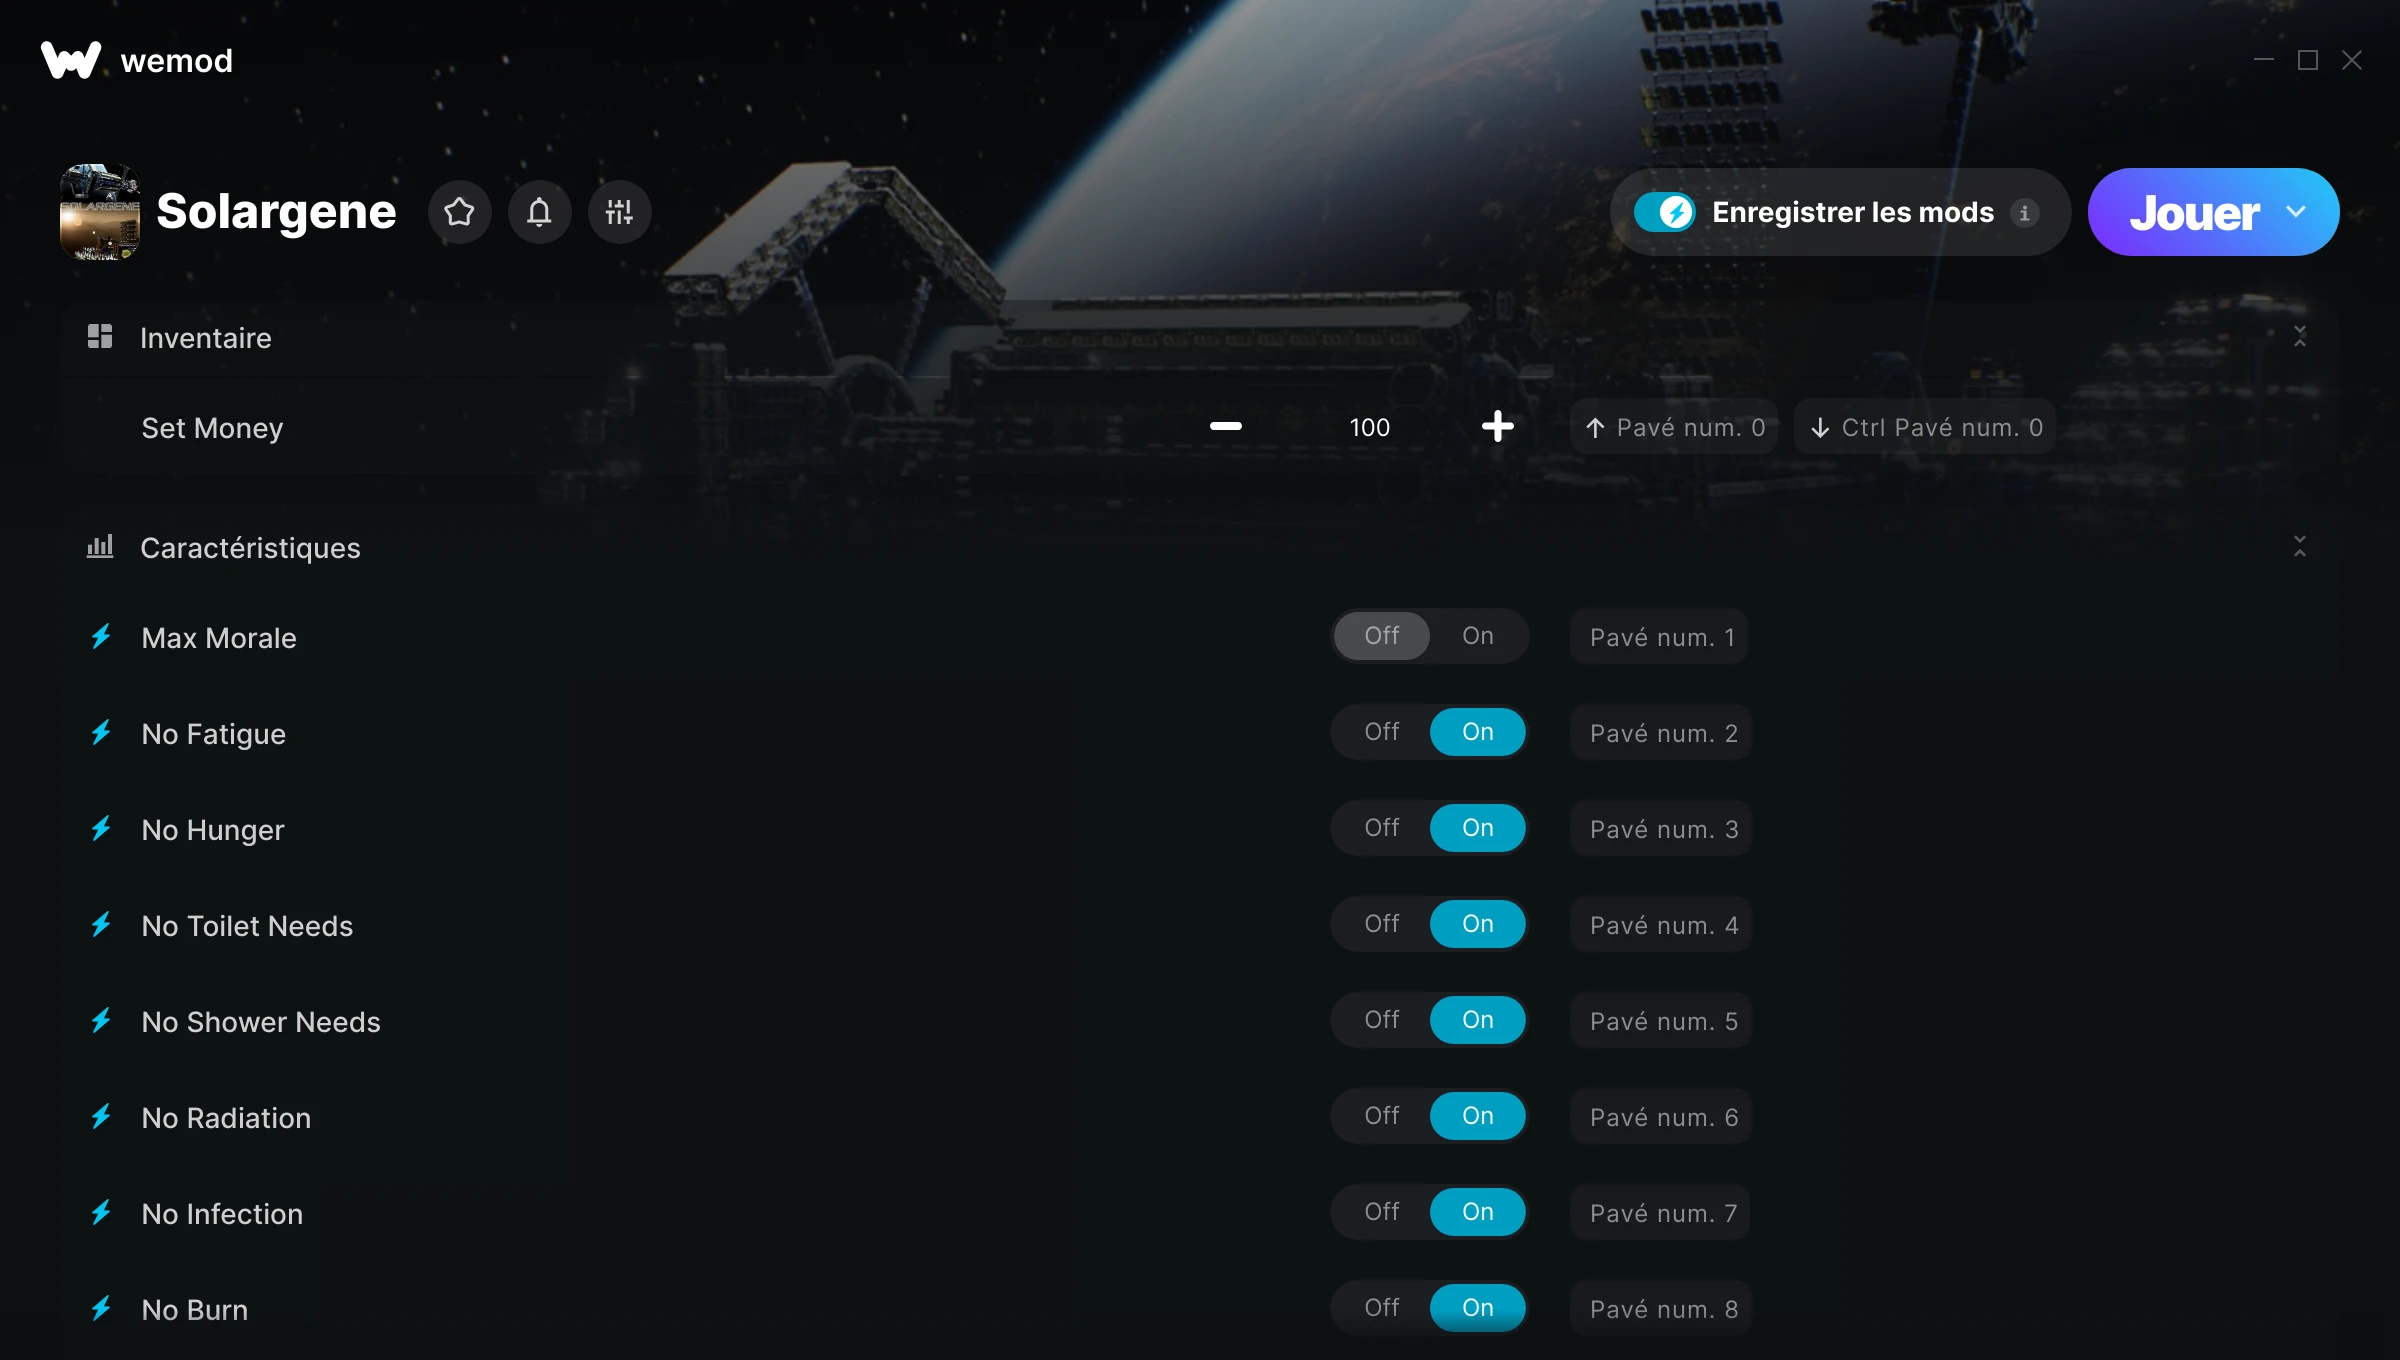Turn Max Morale On
This screenshot has height=1360, width=2400.
[x=1478, y=636]
